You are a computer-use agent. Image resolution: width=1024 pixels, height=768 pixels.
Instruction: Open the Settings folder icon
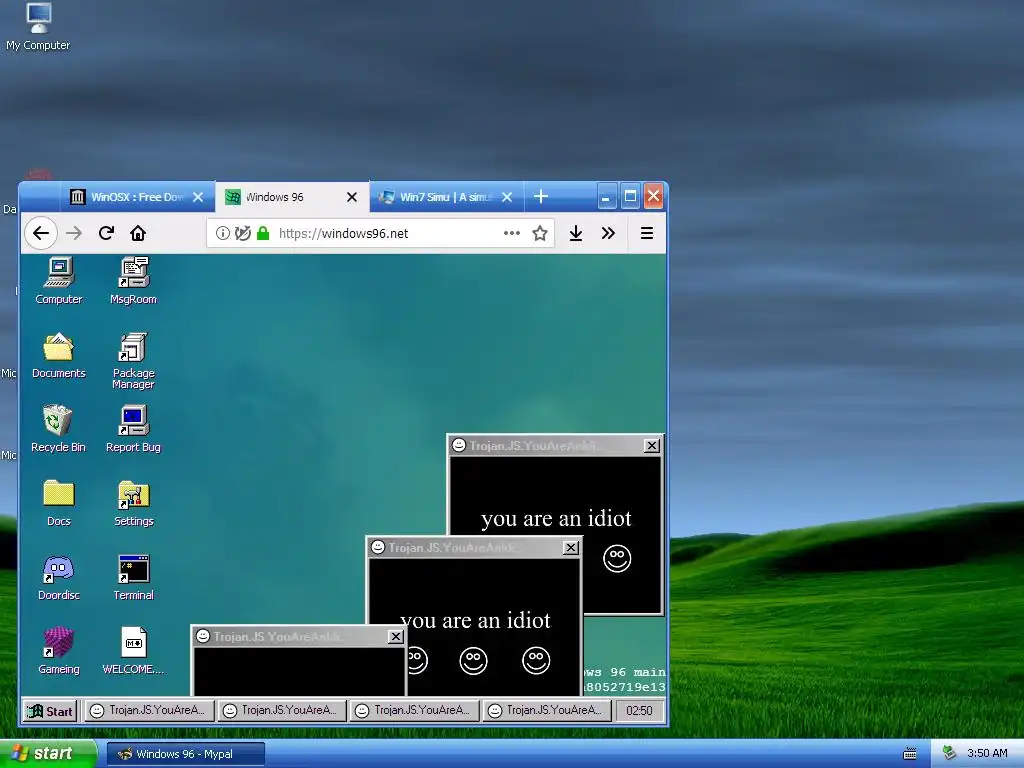tap(133, 503)
